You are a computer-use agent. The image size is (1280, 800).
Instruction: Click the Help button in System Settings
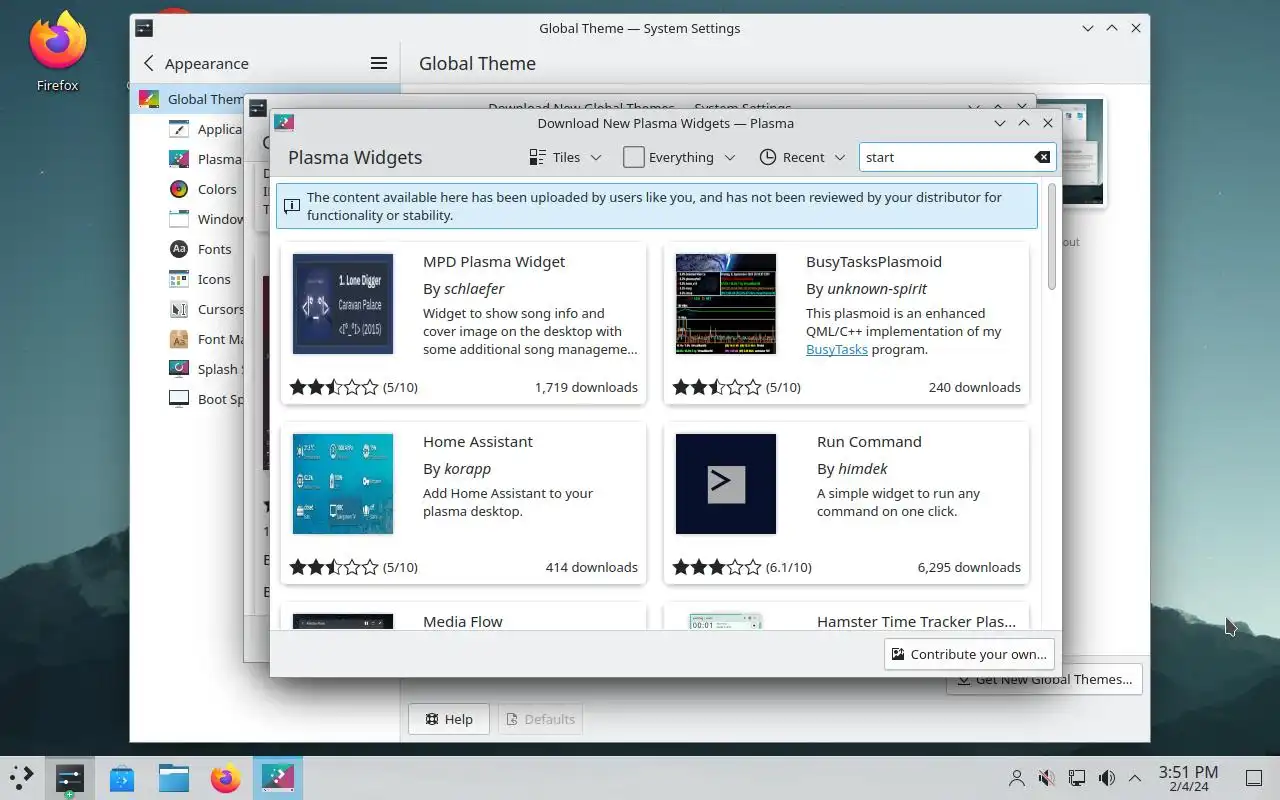coord(449,719)
